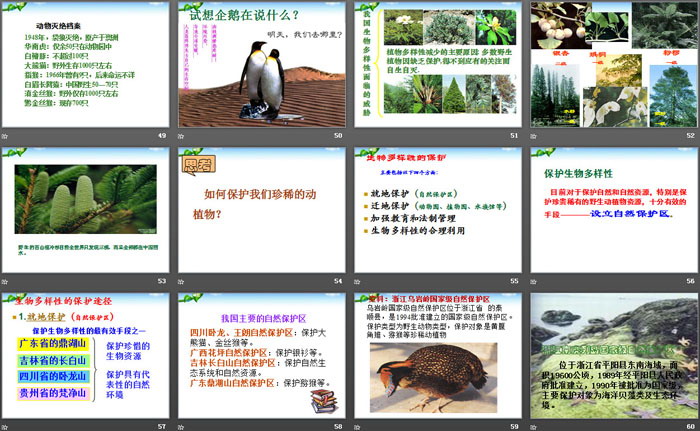The image size is (700, 431).
Task: Click the animation star icon under slide 52
Action: [535, 135]
